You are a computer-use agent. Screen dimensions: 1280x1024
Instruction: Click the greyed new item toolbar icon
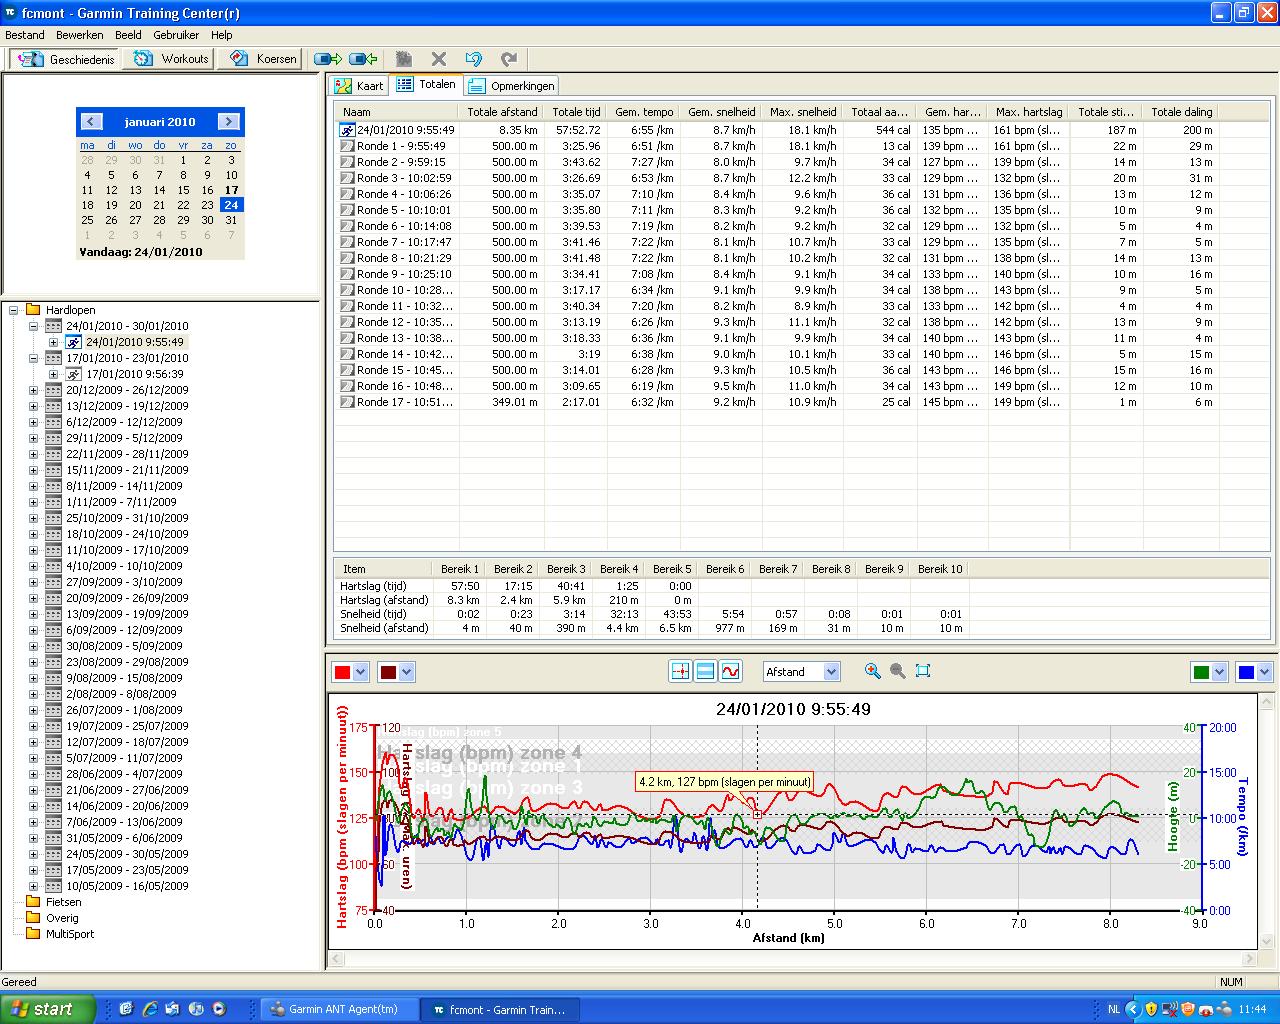[x=404, y=59]
